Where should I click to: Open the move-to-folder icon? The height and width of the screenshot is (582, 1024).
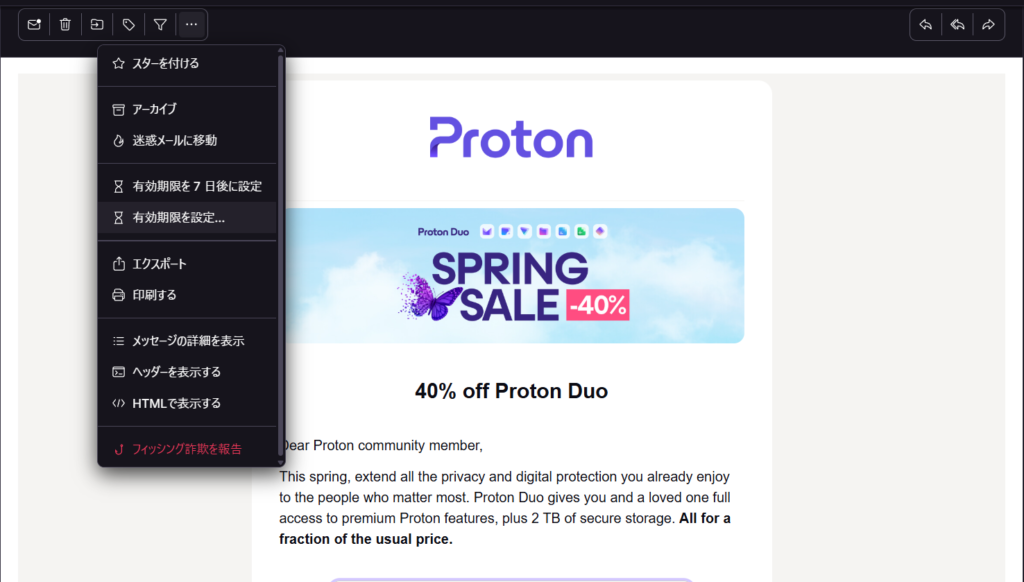click(x=97, y=24)
